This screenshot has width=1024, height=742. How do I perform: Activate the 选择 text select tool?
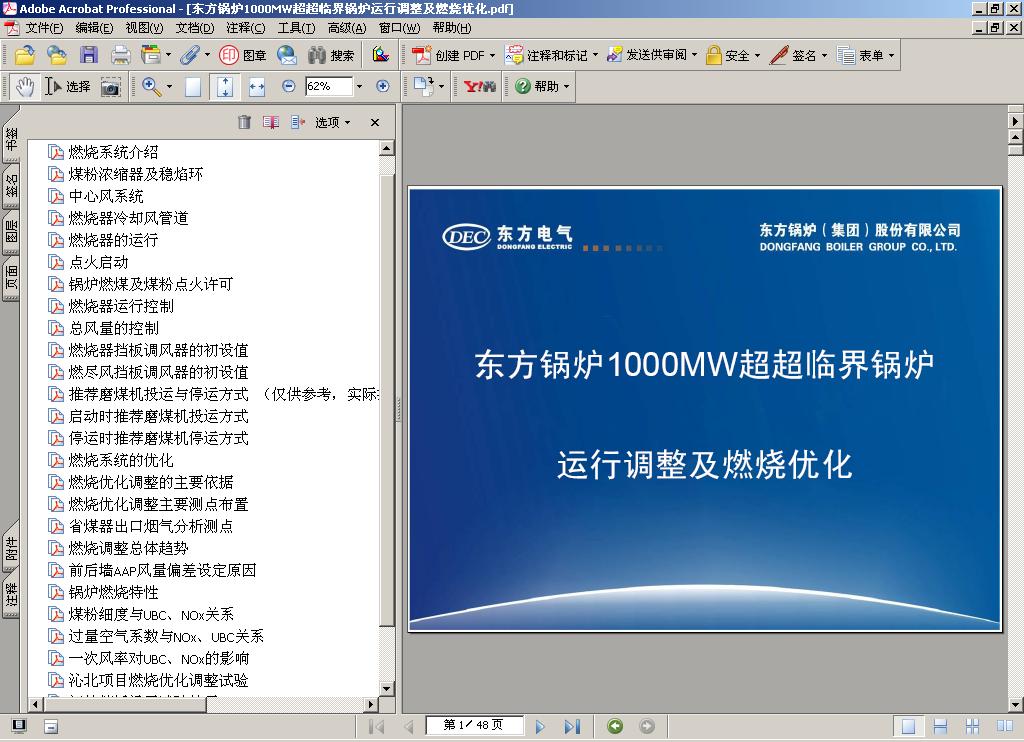[x=68, y=86]
